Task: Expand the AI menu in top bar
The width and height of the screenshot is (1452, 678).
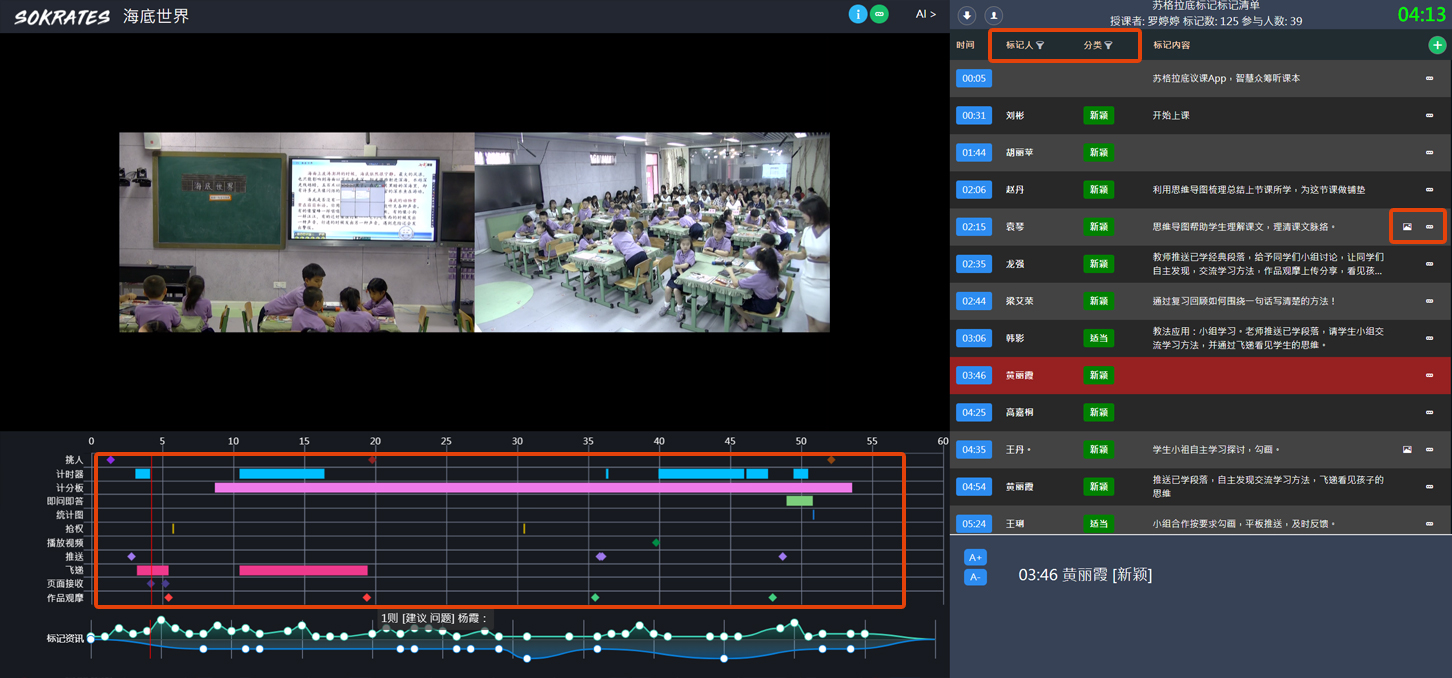Action: [926, 14]
